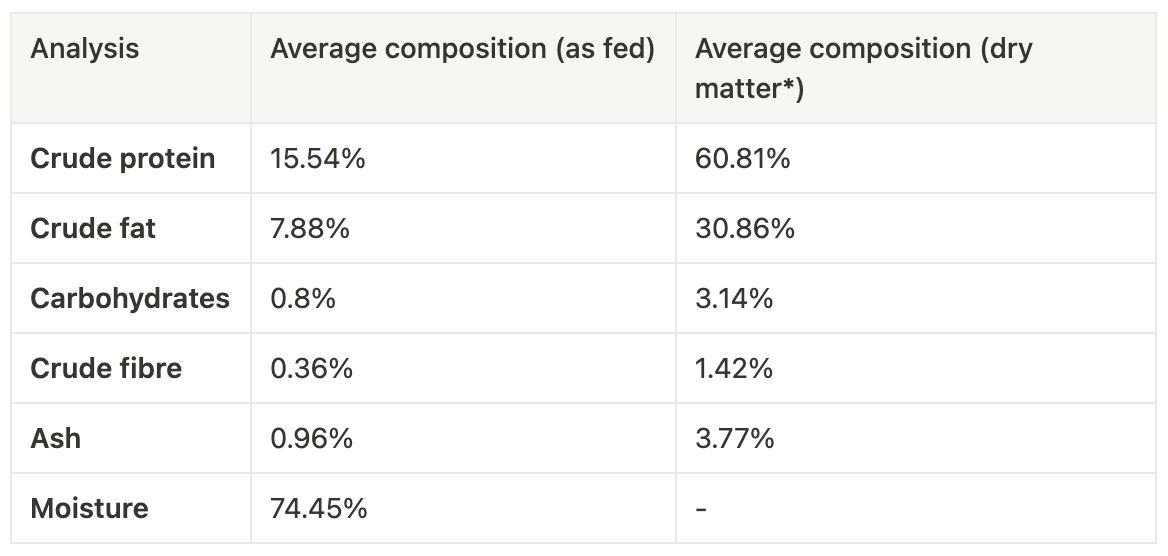Screen dimensions: 1168x556
Task: Select the 3.14% dry matter value
Action: pos(734,299)
